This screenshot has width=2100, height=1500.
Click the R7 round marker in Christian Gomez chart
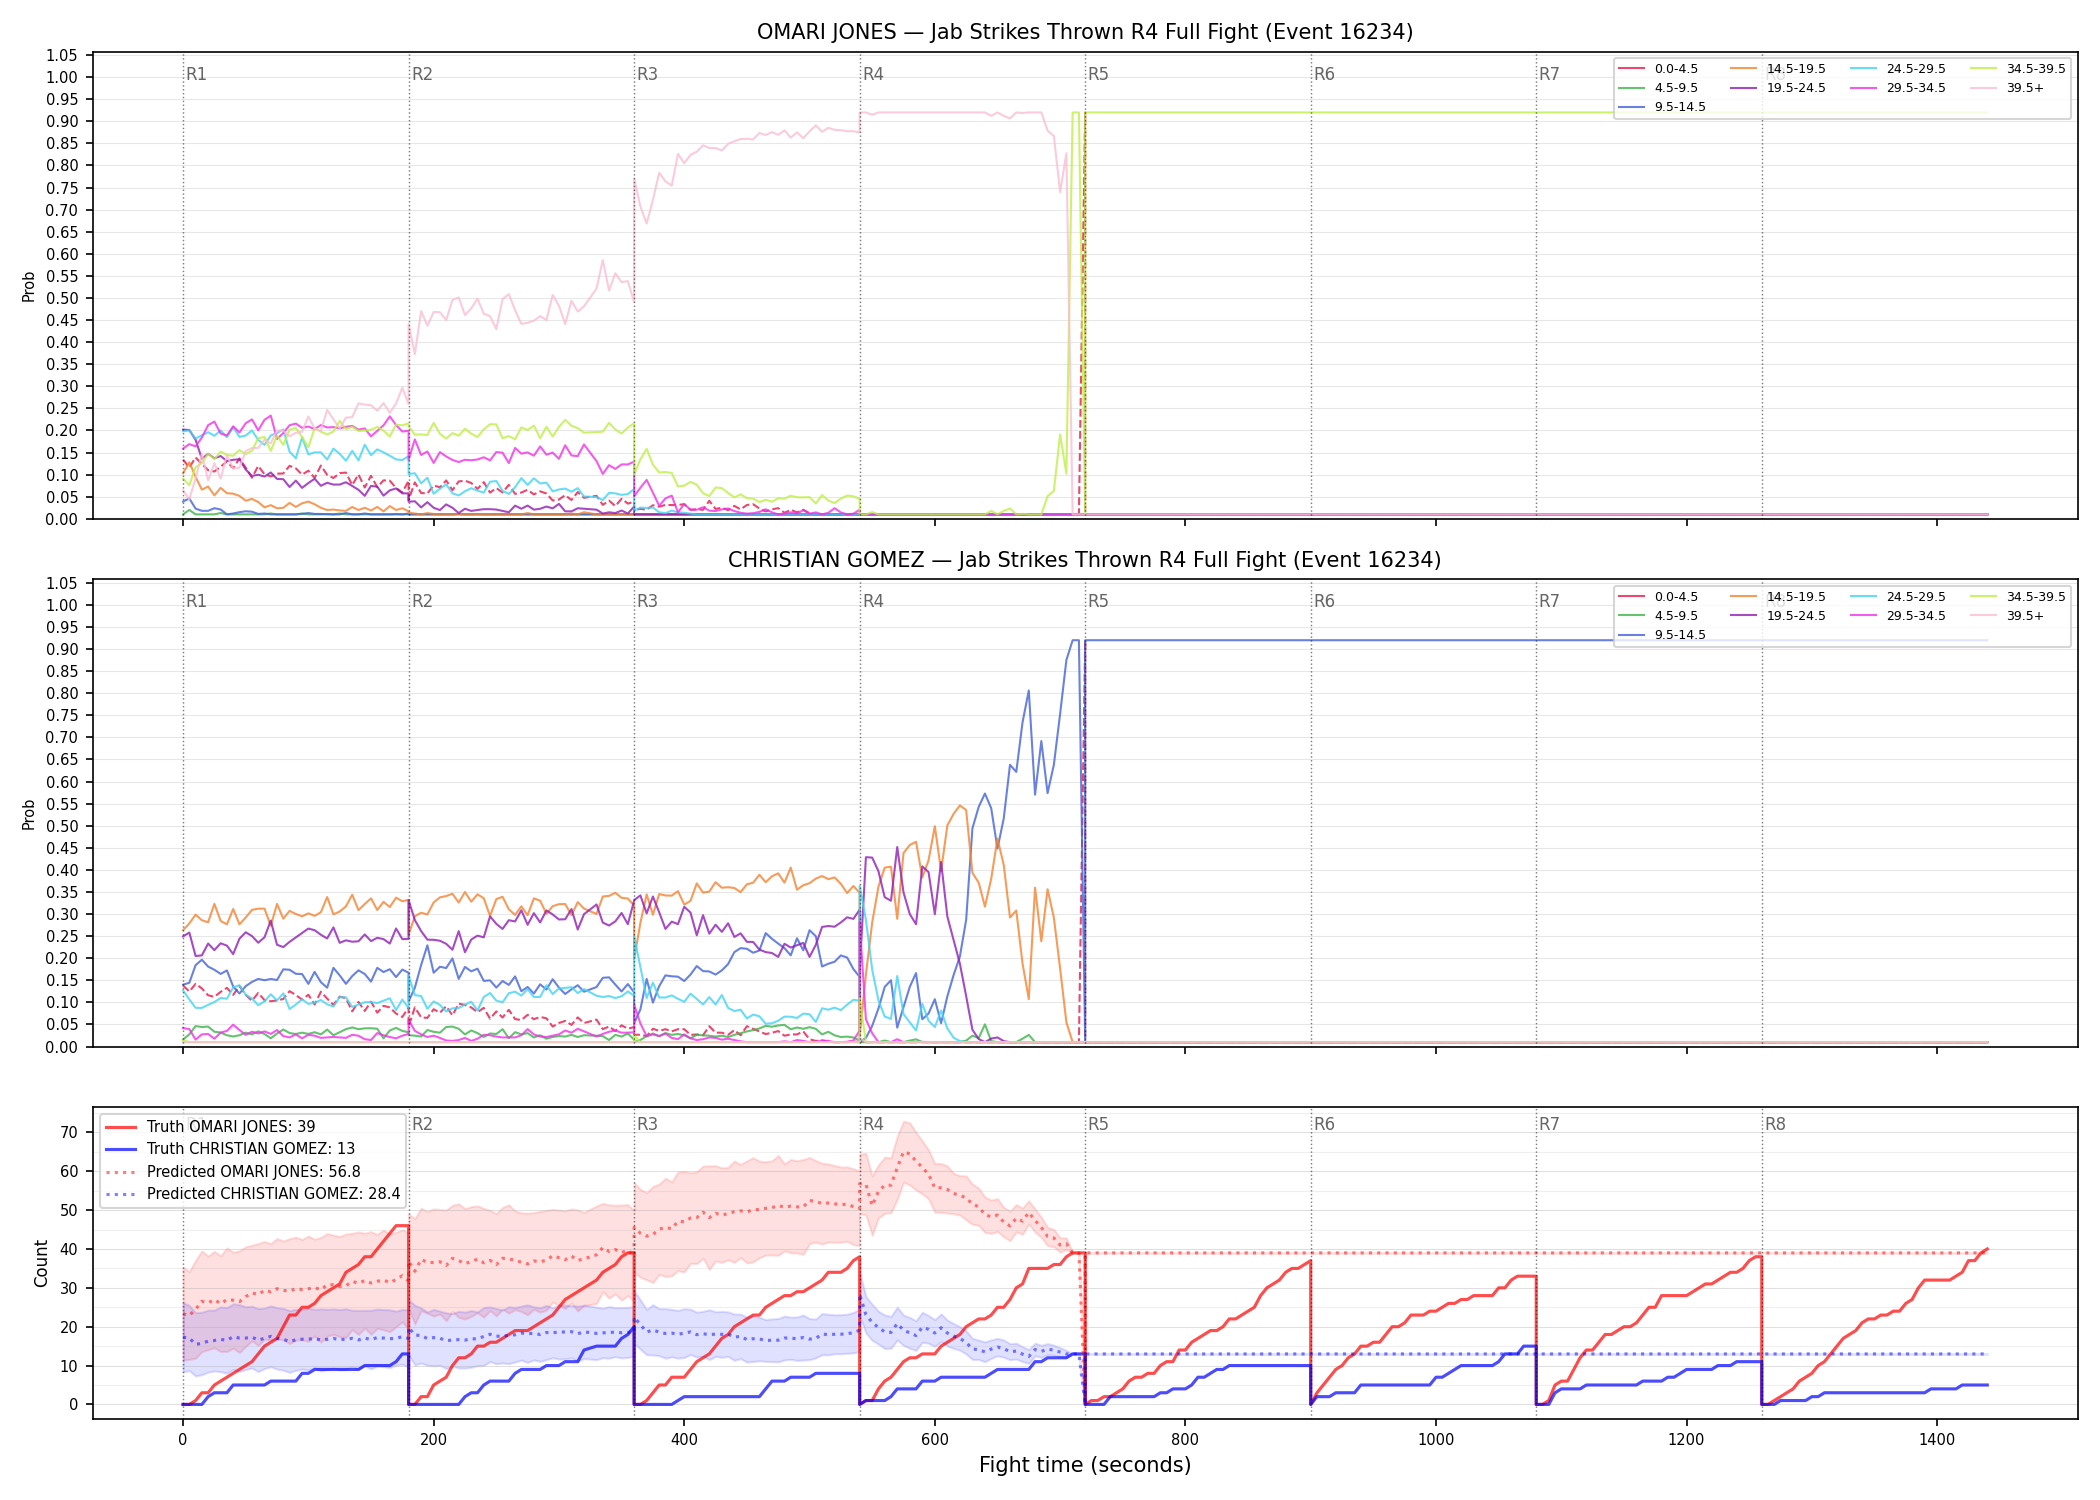point(1549,601)
